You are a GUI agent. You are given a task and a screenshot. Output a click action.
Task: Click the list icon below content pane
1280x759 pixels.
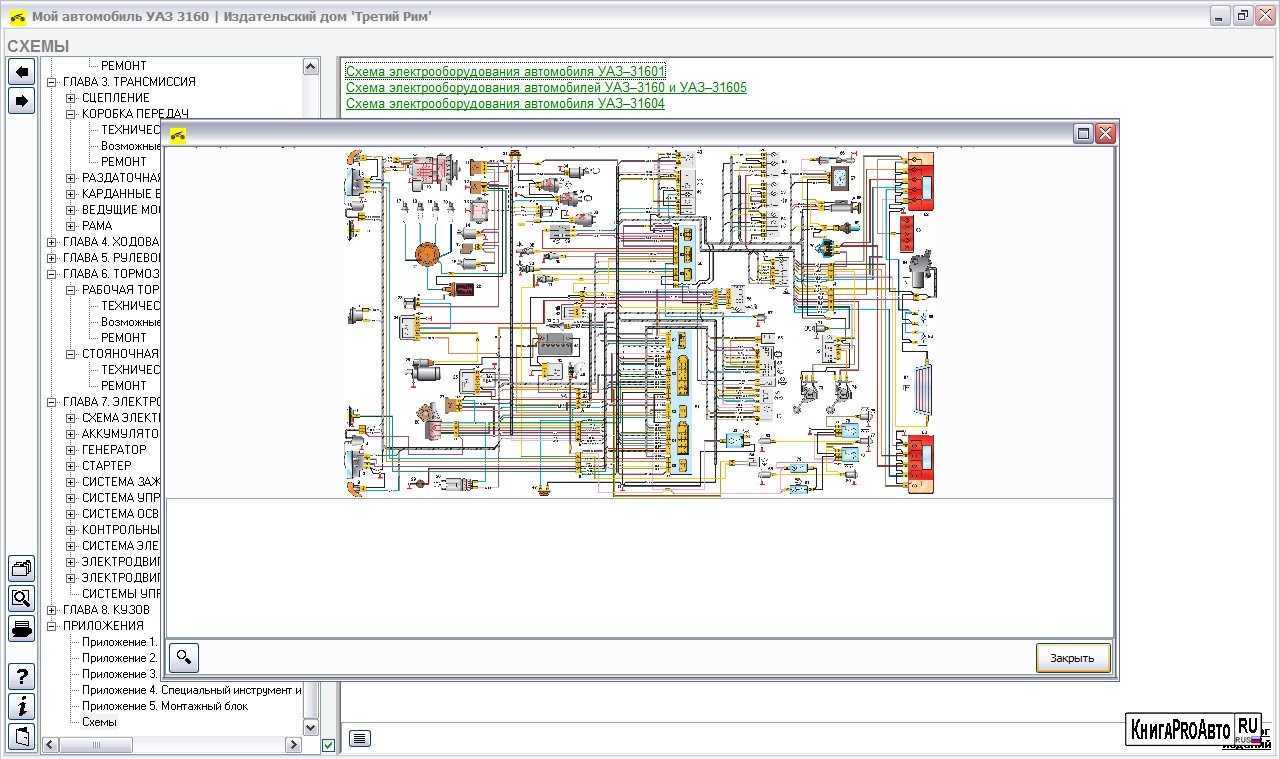click(x=360, y=738)
